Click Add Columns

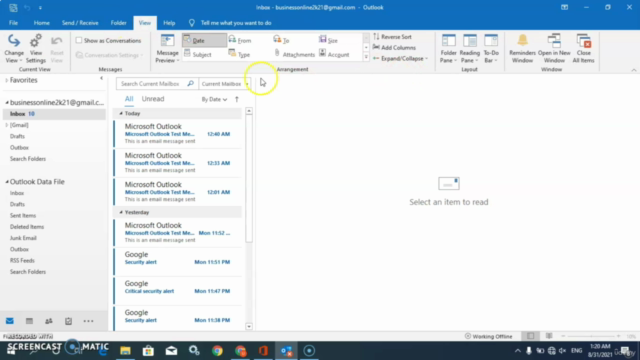[x=394, y=47]
